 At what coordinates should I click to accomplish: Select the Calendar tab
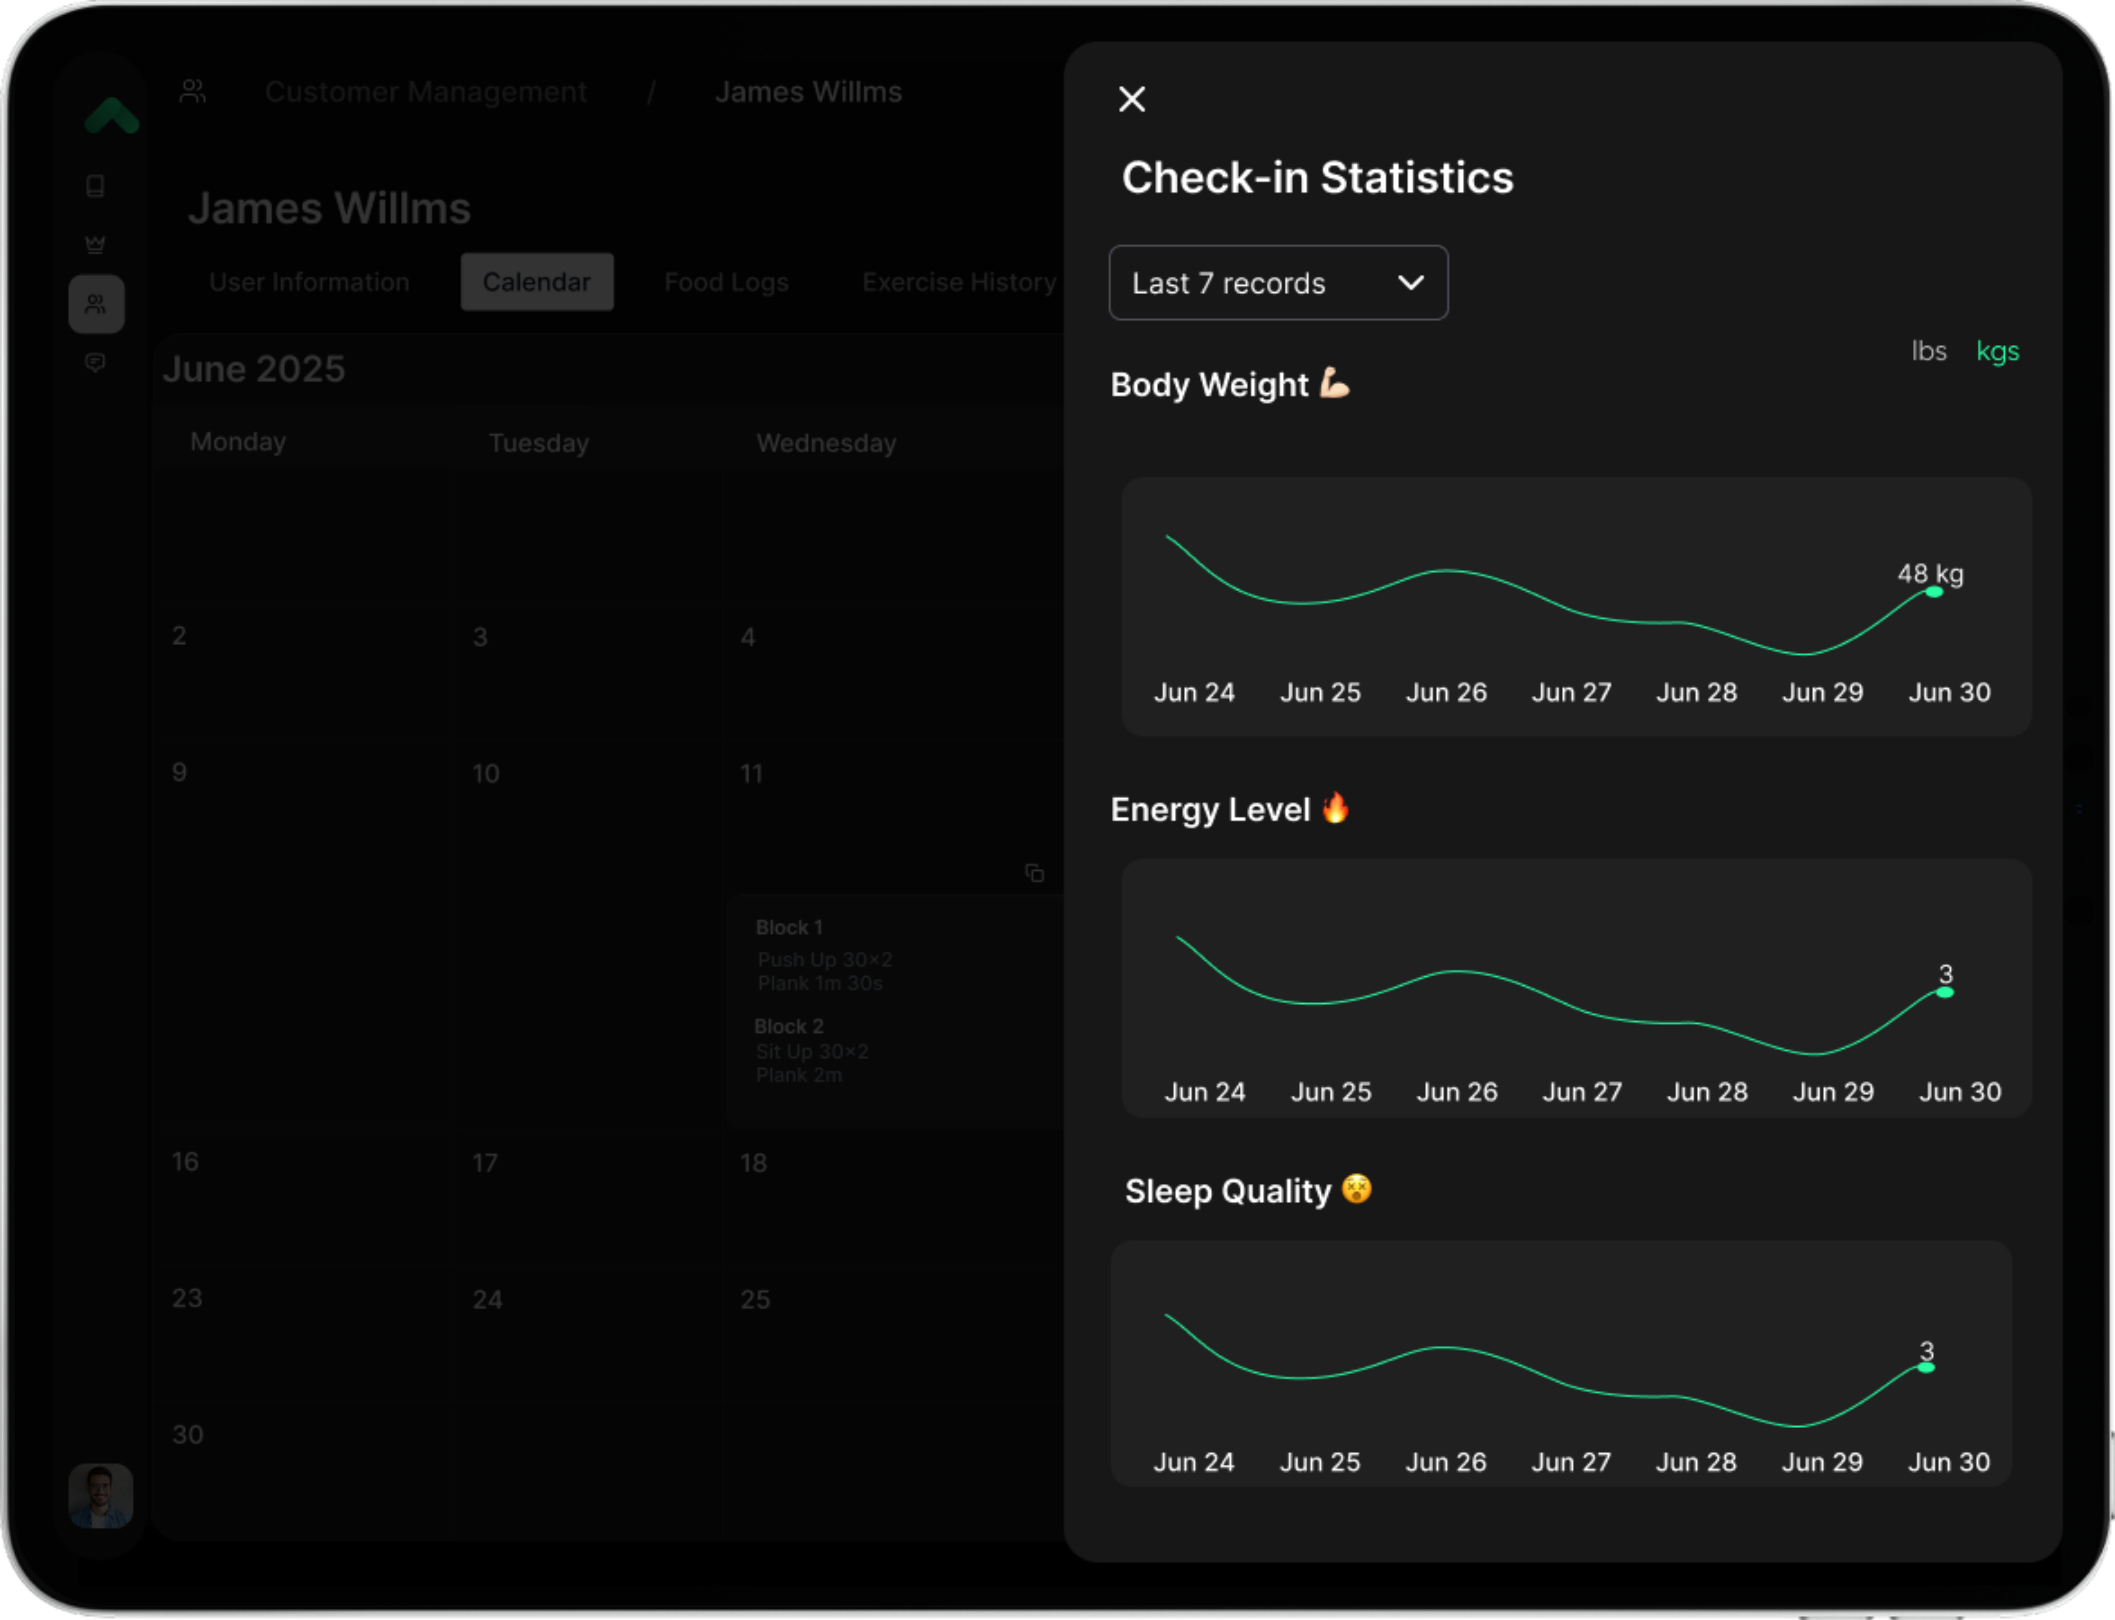point(536,282)
